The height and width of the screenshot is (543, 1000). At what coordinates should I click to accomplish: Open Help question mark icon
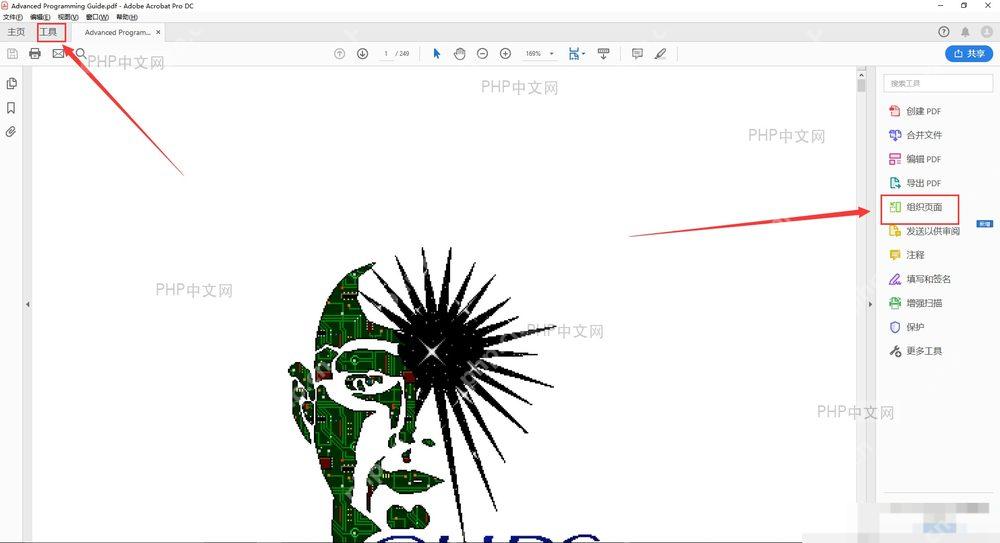tap(944, 32)
